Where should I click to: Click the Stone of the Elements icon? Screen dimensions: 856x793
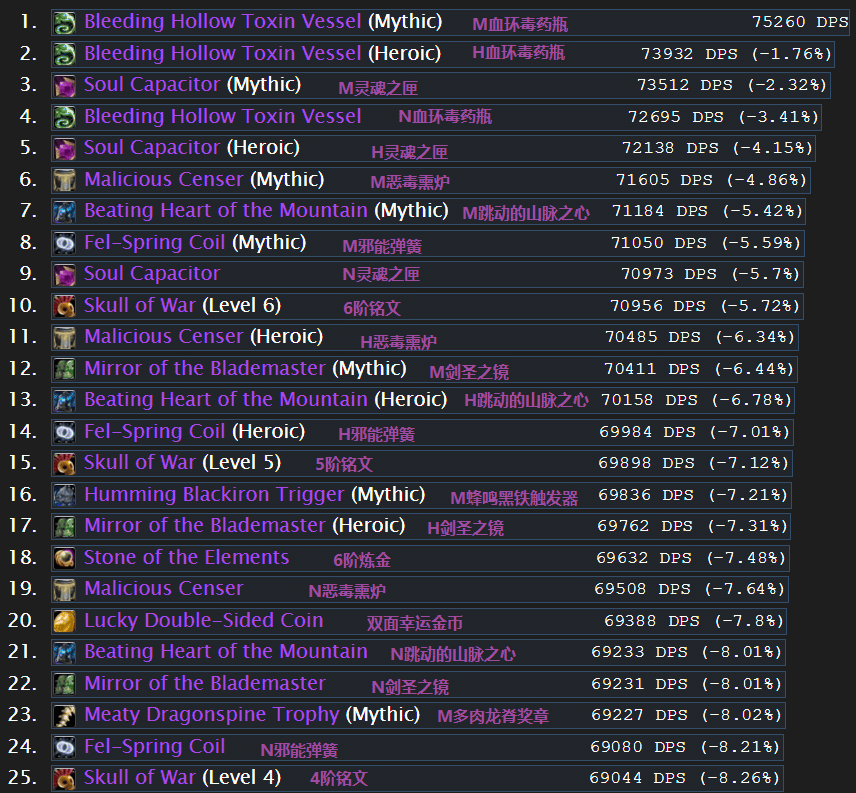(64, 558)
